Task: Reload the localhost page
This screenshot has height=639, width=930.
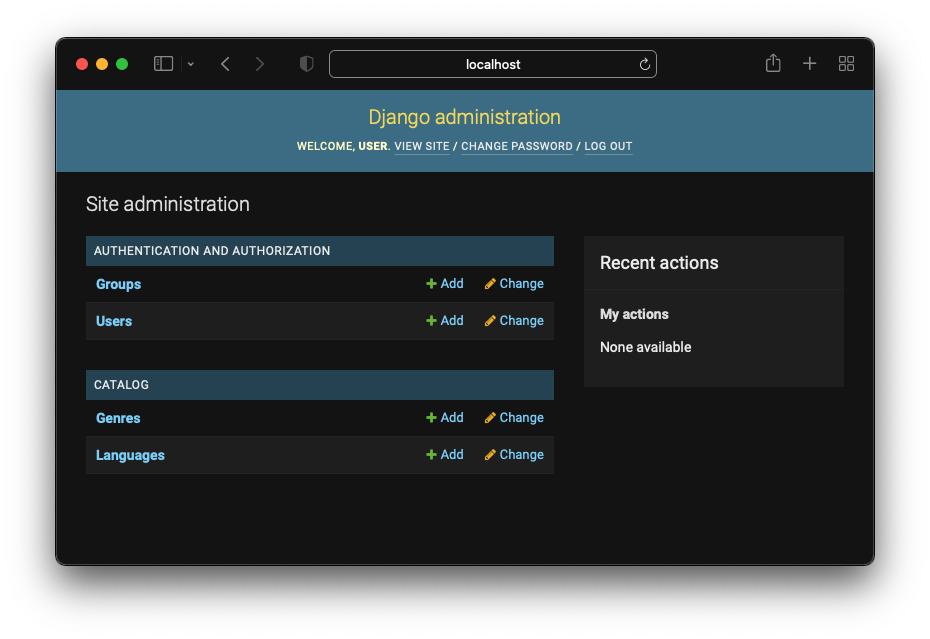Action: click(x=645, y=64)
